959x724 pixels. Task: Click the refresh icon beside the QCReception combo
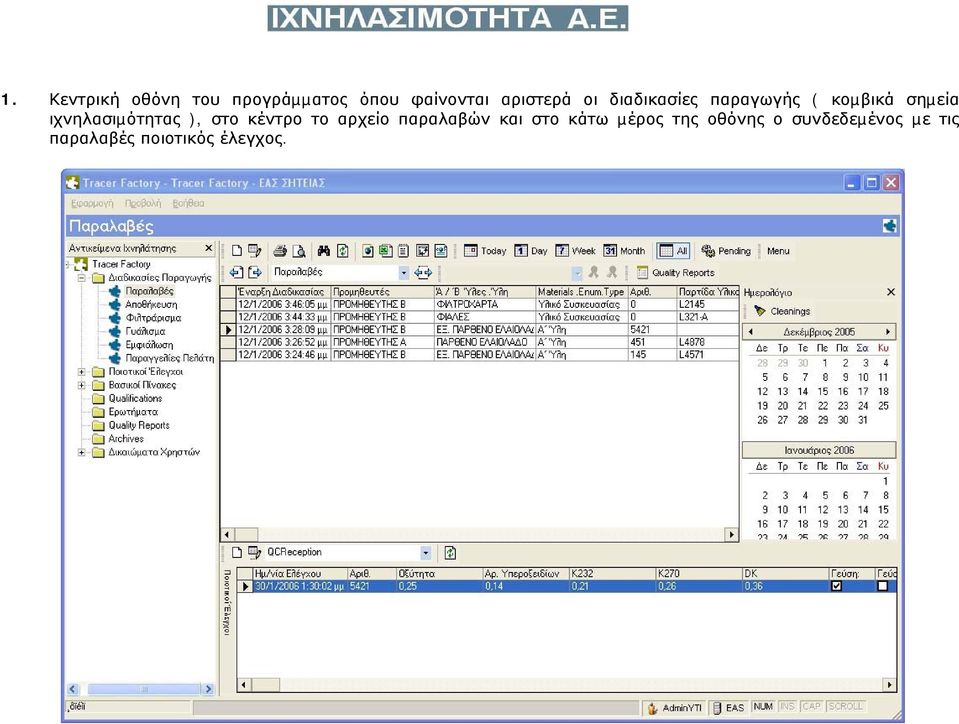pos(450,553)
